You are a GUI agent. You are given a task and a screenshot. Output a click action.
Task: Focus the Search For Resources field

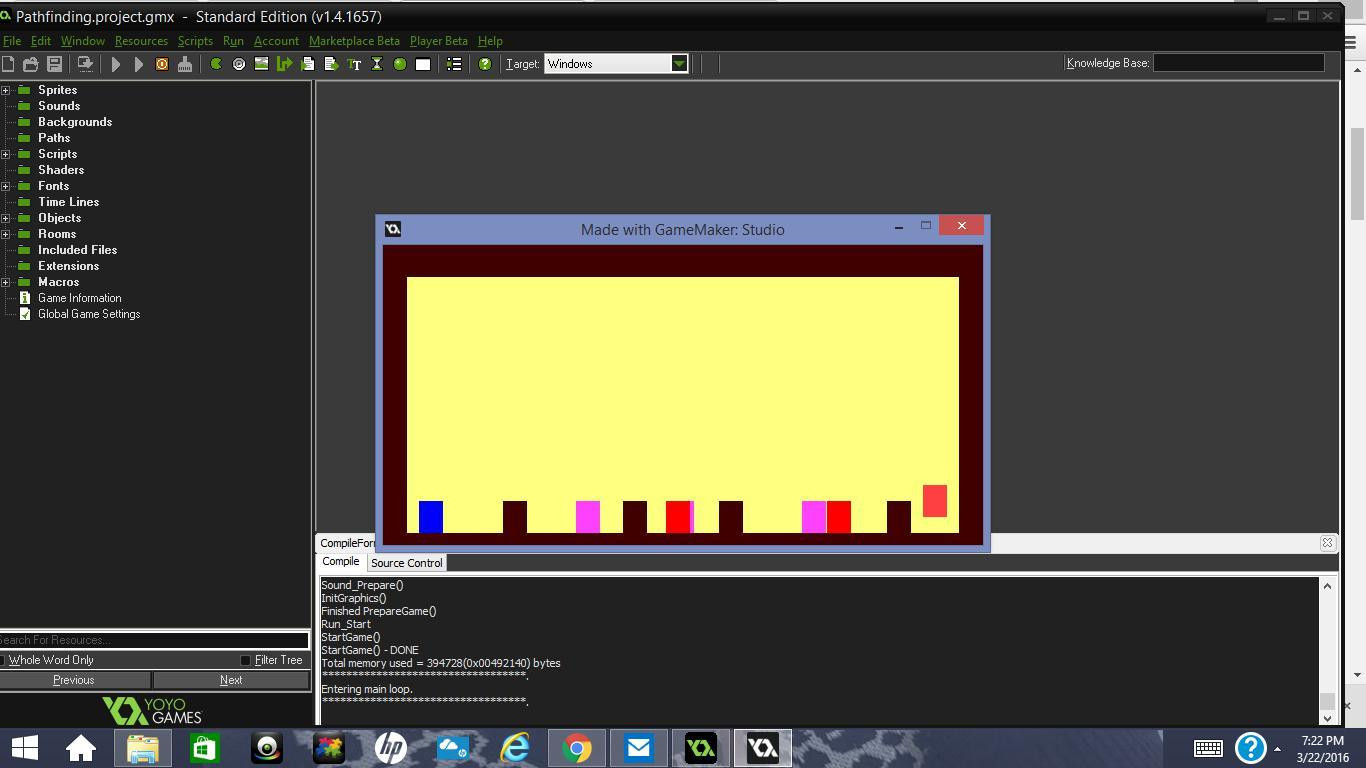tap(154, 640)
